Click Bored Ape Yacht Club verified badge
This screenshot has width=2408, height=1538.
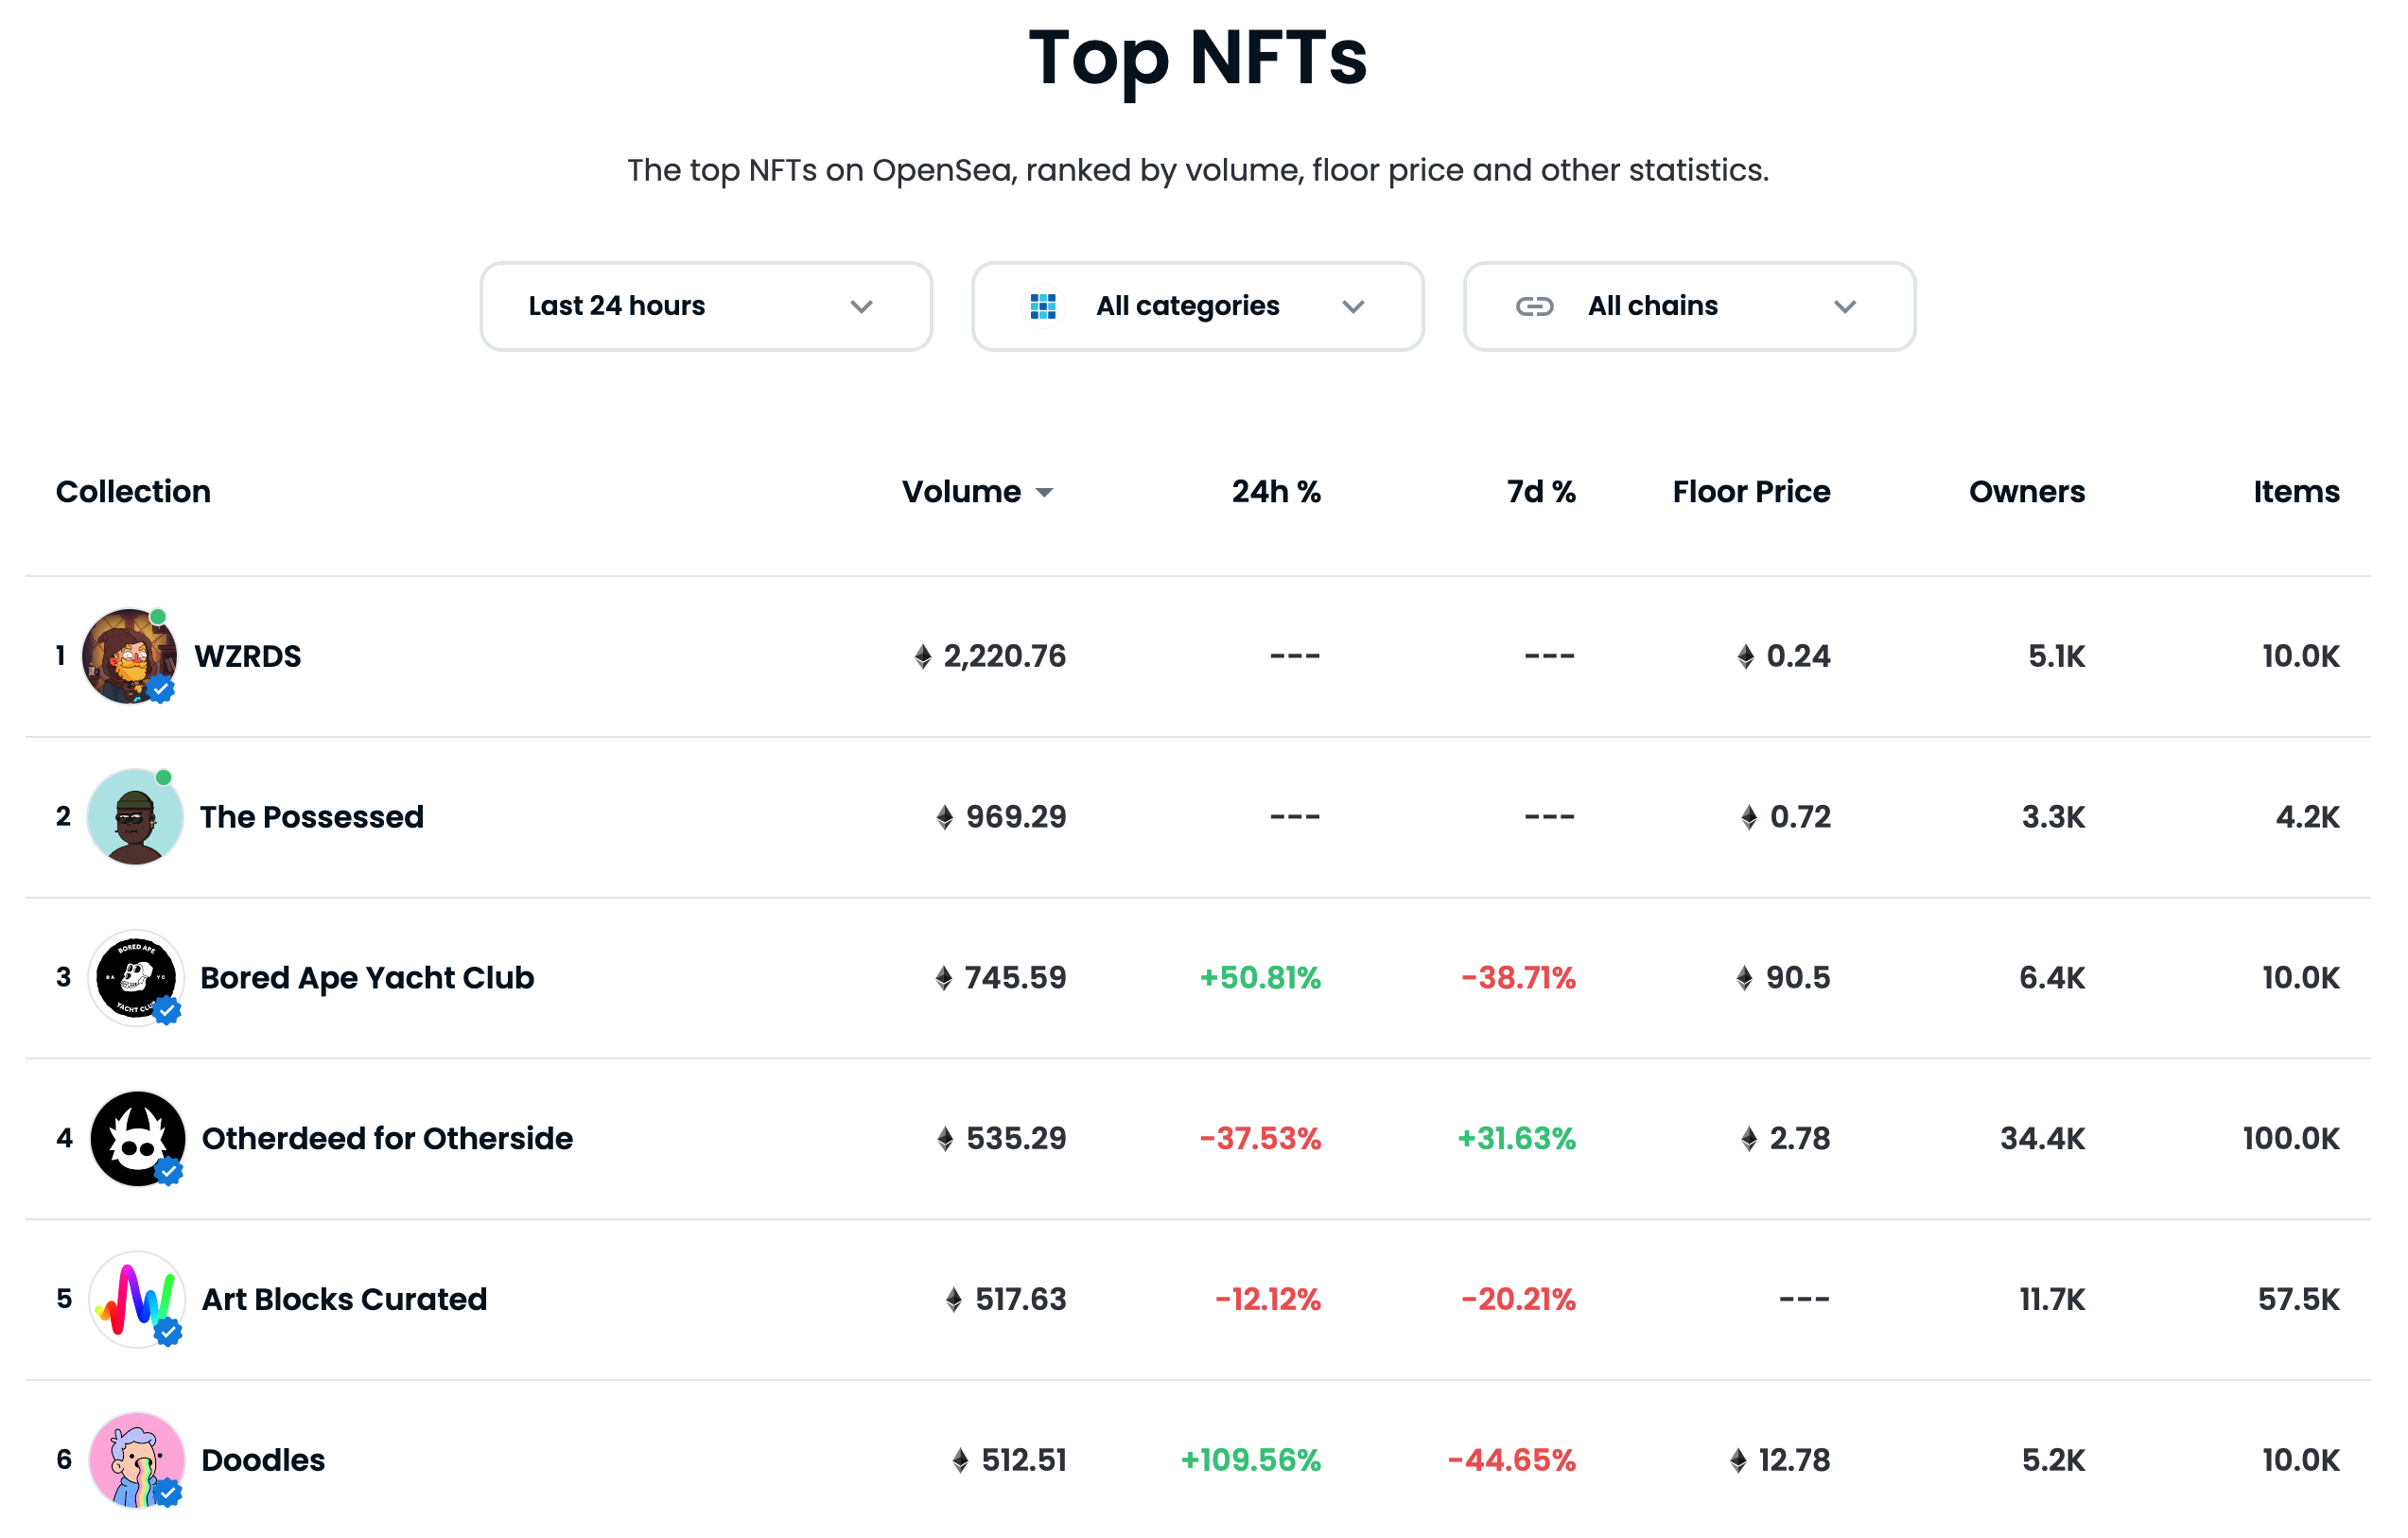[167, 1011]
